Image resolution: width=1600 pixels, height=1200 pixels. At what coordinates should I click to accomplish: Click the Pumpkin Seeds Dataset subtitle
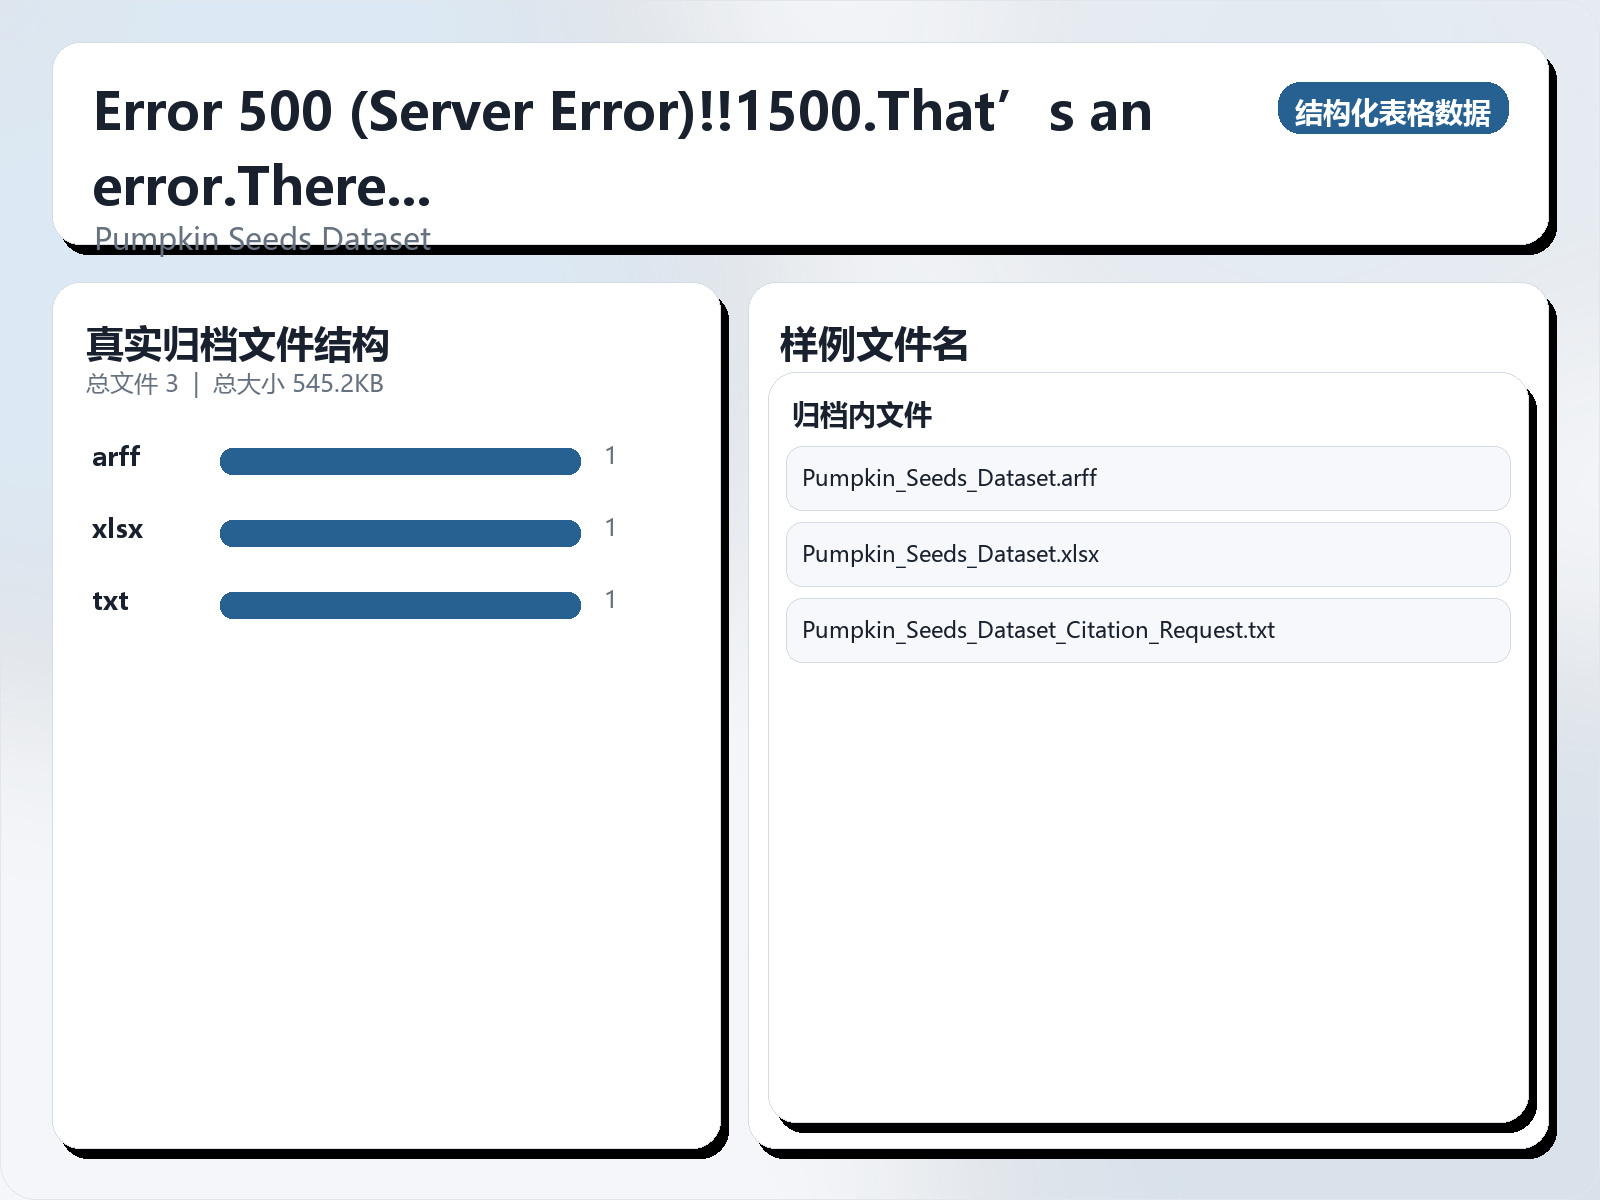[x=262, y=238]
